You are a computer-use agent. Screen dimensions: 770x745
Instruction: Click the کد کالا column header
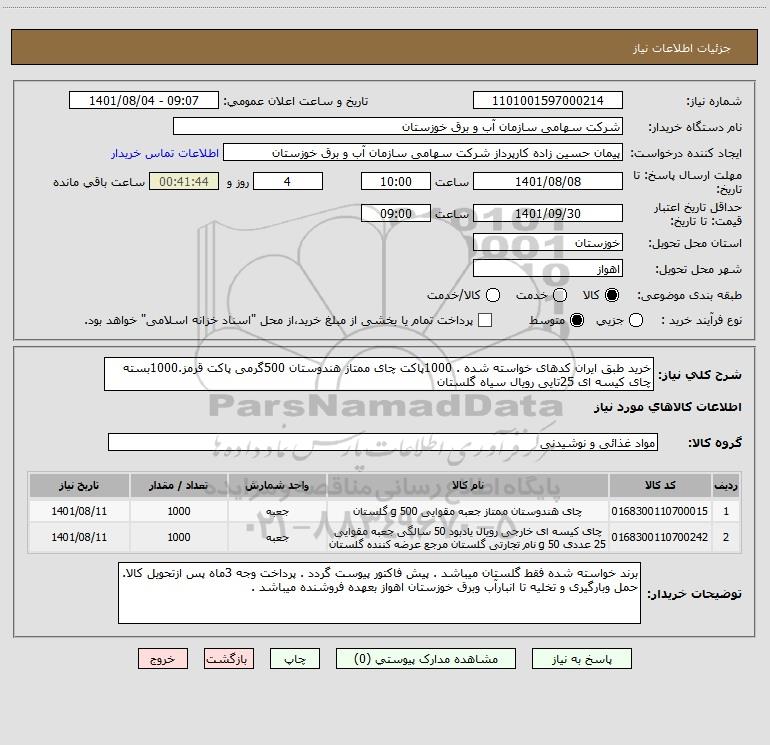tap(660, 485)
